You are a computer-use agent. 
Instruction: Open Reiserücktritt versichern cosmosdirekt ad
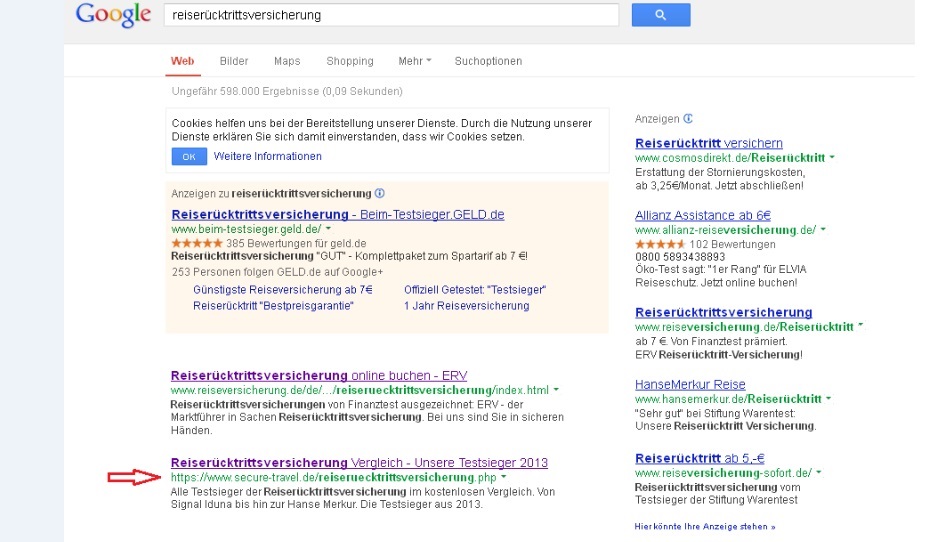[709, 143]
